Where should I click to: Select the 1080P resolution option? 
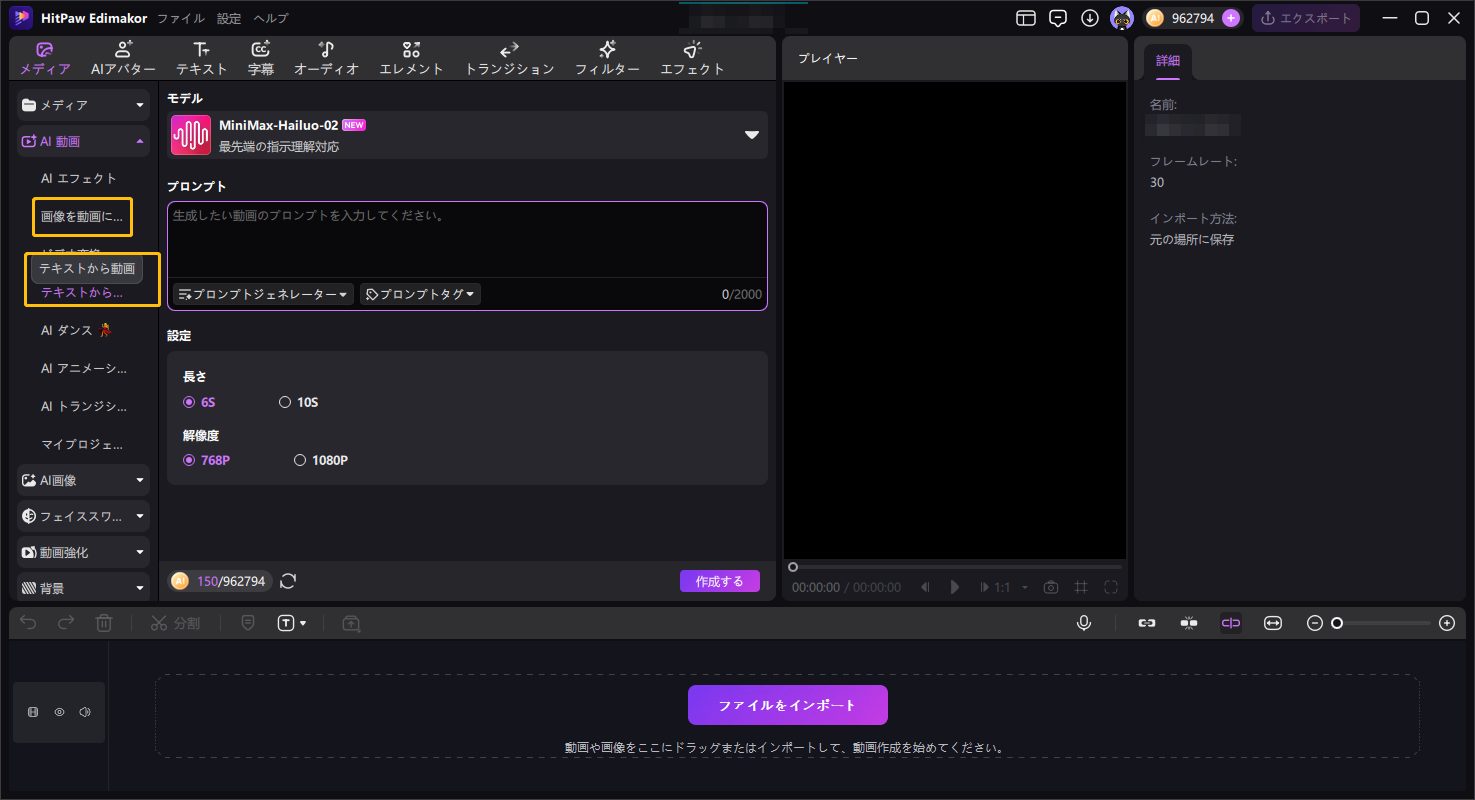[x=299, y=459]
